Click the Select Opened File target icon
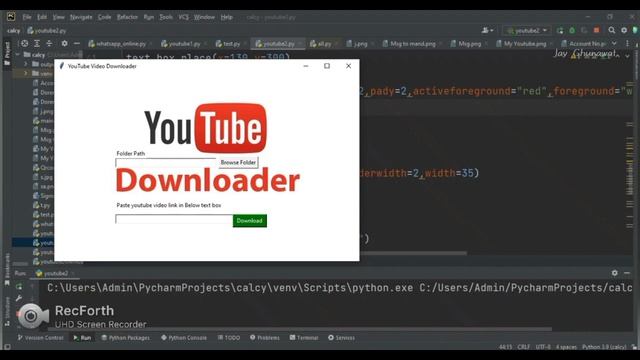640x360 pixels. point(24,43)
